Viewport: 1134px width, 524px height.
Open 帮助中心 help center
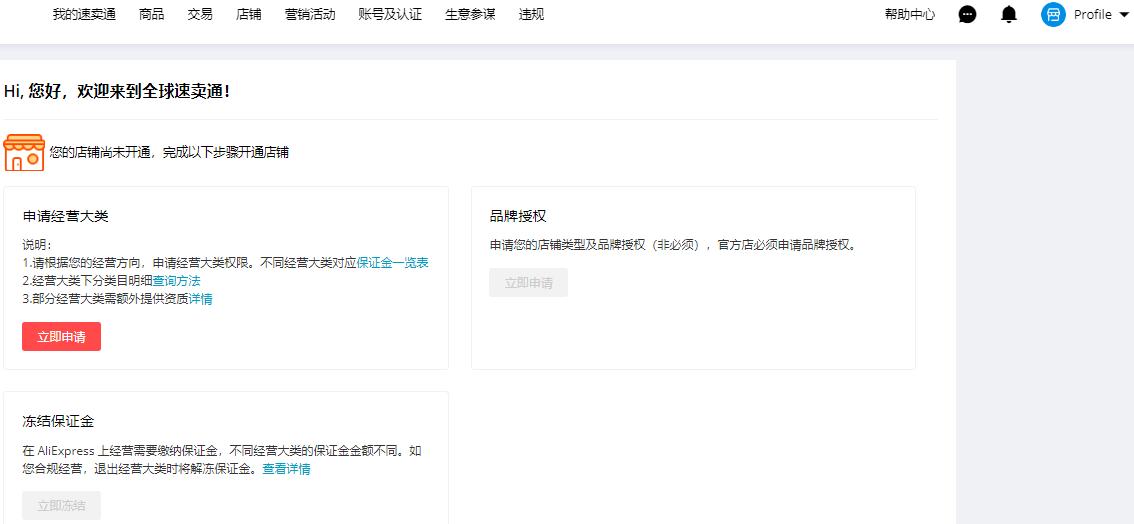point(910,14)
